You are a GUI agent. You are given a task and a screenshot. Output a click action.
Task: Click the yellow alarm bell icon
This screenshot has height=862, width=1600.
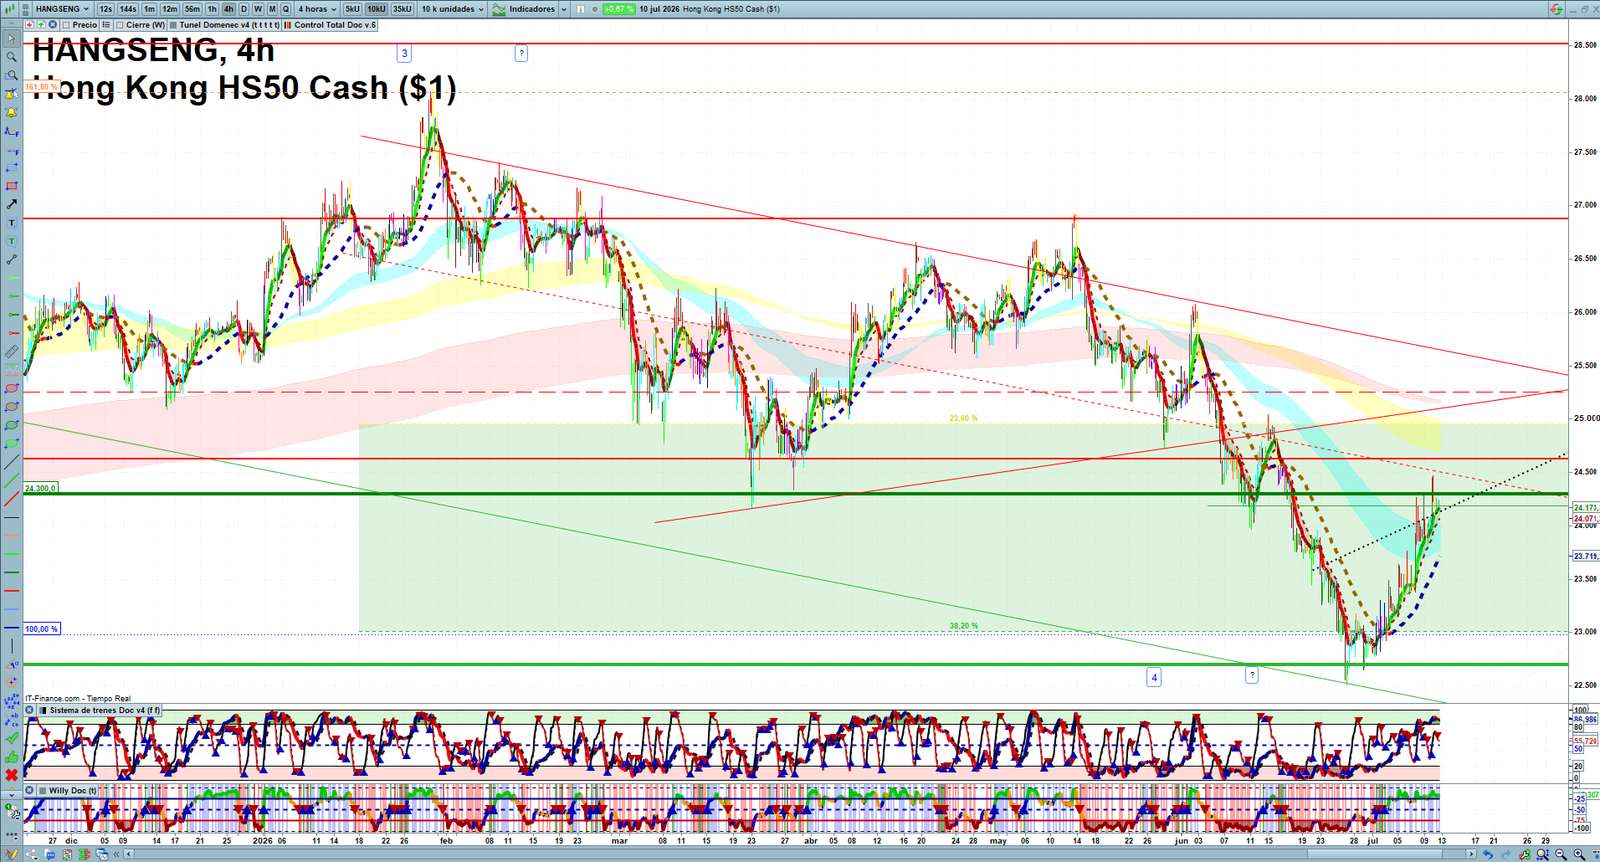[12, 111]
